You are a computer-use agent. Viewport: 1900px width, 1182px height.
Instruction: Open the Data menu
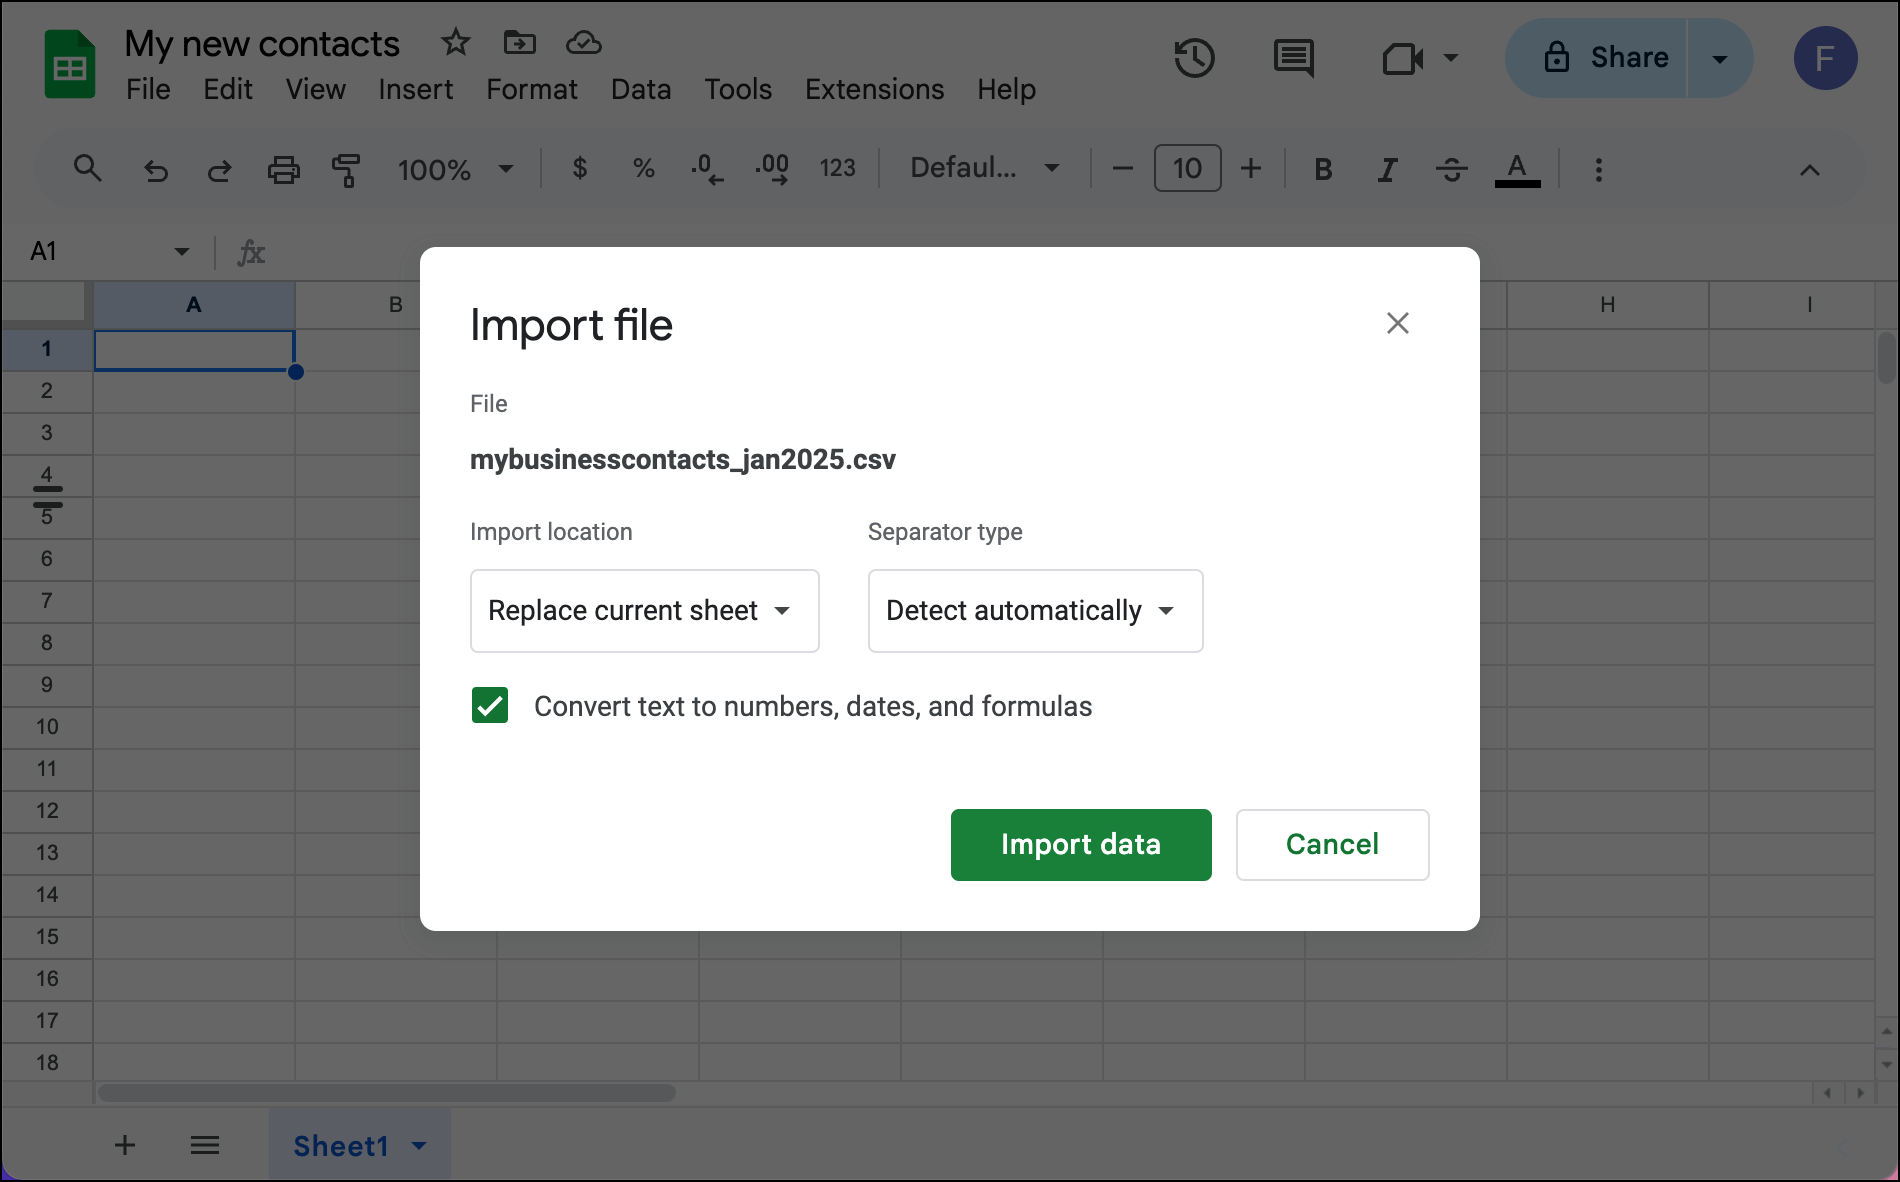coord(641,89)
